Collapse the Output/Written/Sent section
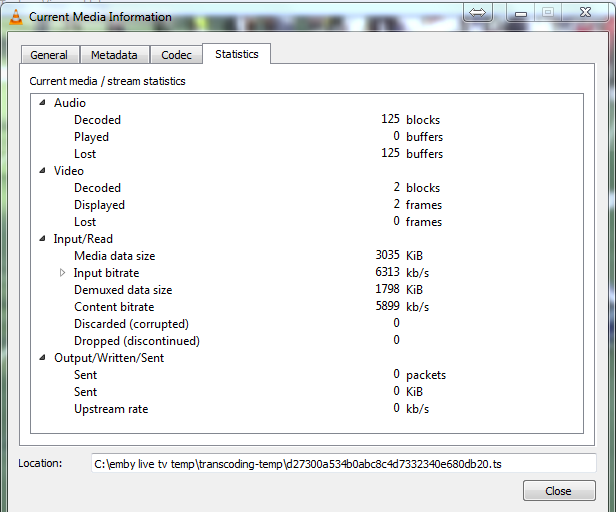The height and width of the screenshot is (512, 616). 42,358
